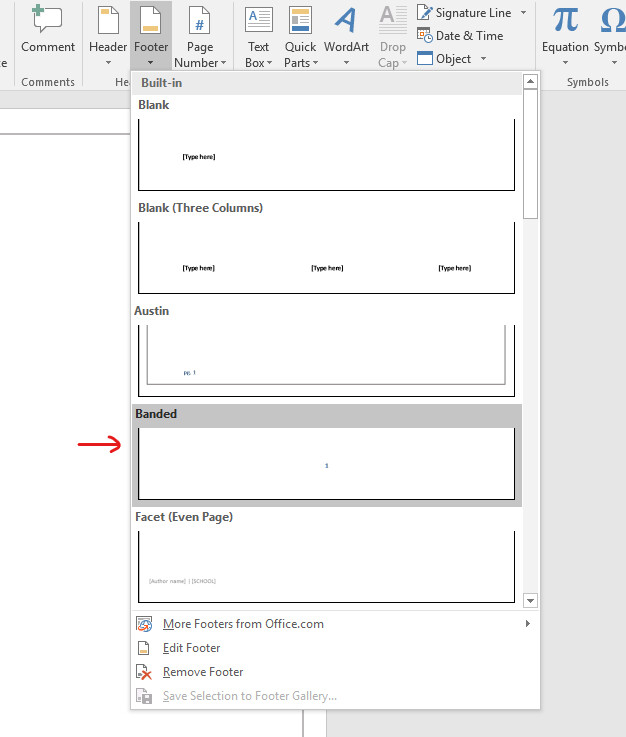Image resolution: width=626 pixels, height=737 pixels.
Task: Click the Symbols group label
Action: click(587, 82)
